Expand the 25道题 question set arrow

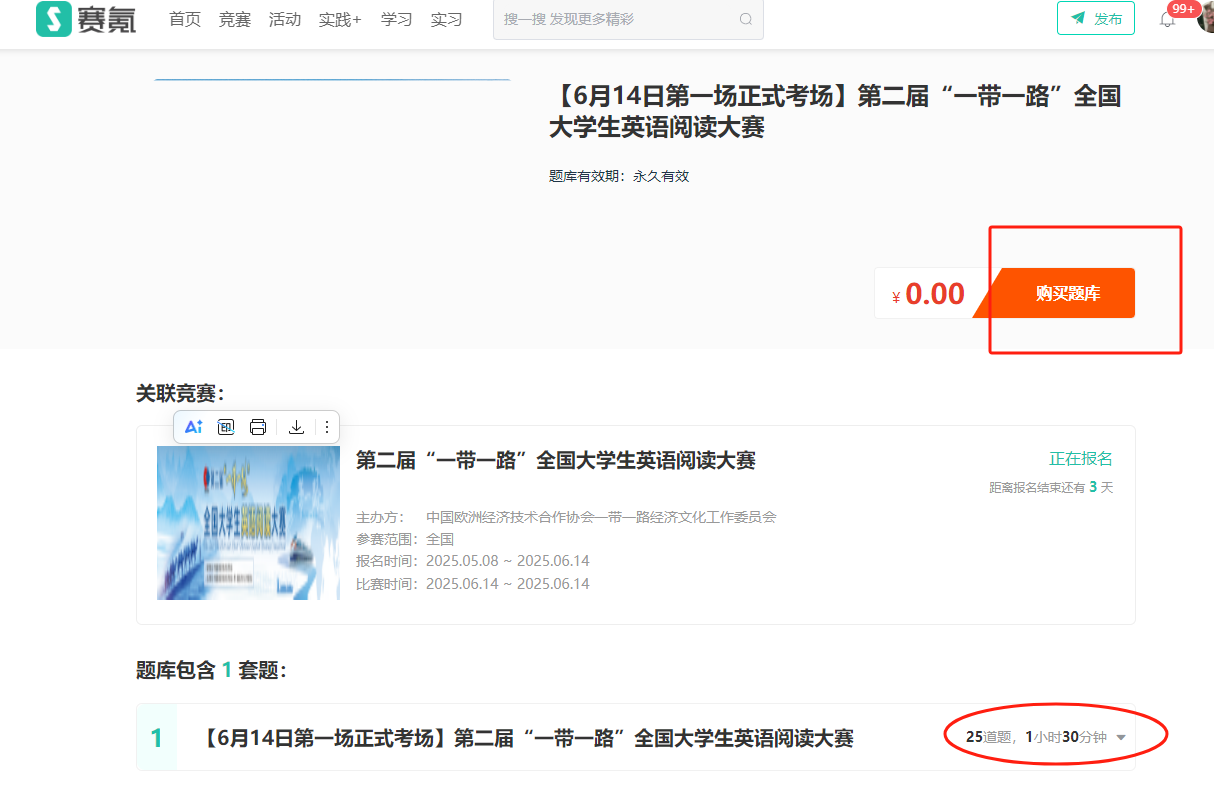point(1121,737)
